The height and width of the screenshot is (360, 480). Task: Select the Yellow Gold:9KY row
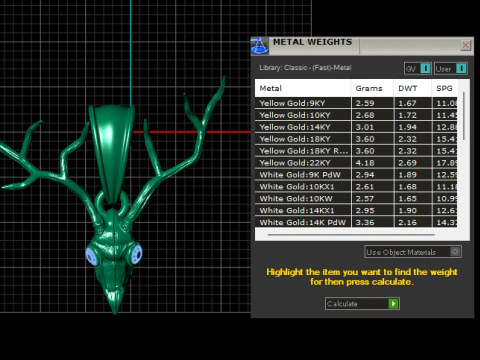356,103
